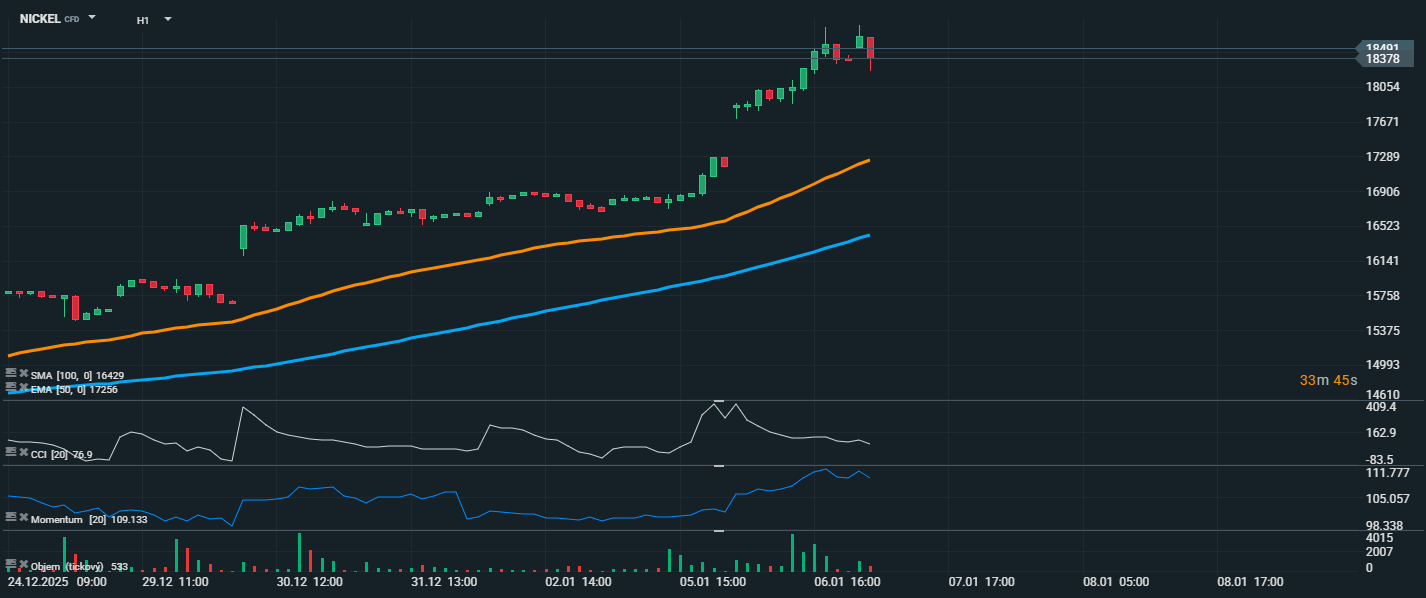Remove the CCI indicator with its X
The height and width of the screenshot is (598, 1426).
click(23, 452)
